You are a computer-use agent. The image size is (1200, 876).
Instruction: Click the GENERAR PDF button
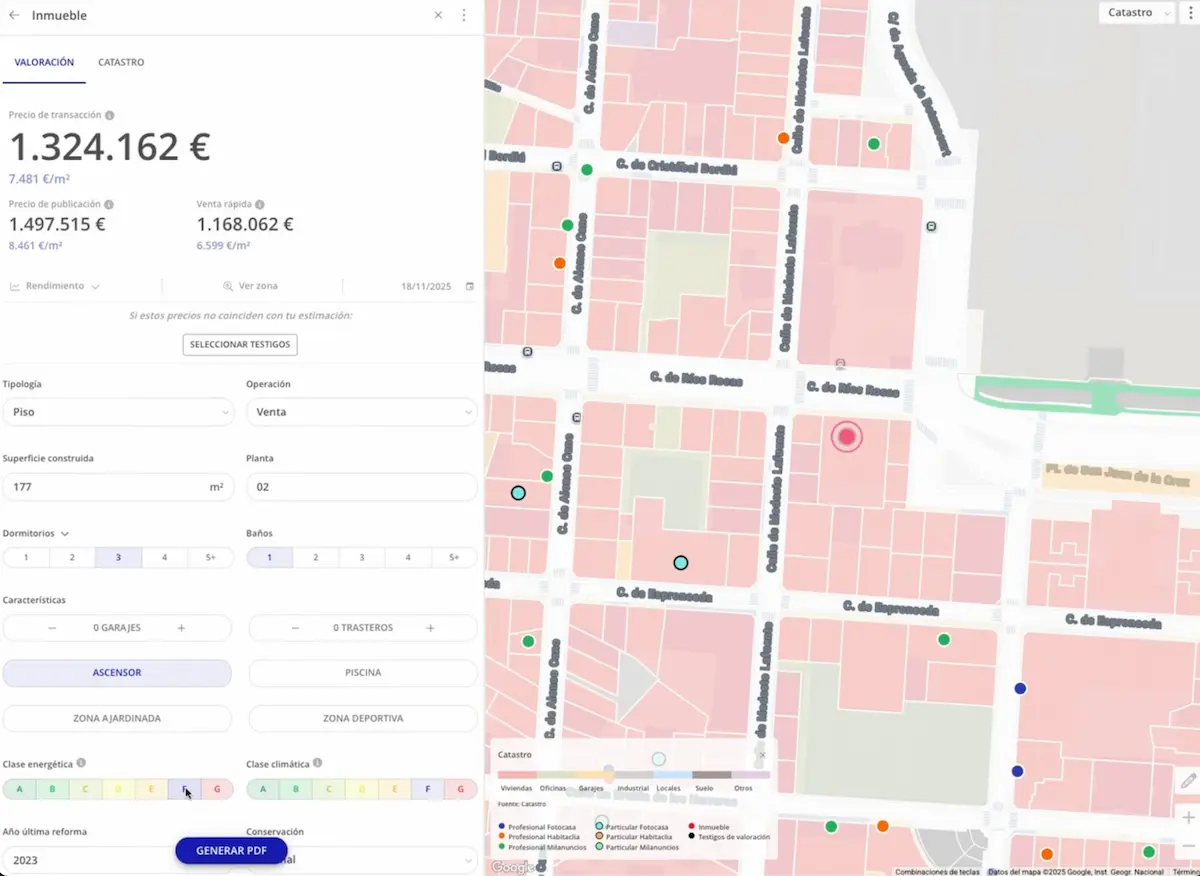231,850
